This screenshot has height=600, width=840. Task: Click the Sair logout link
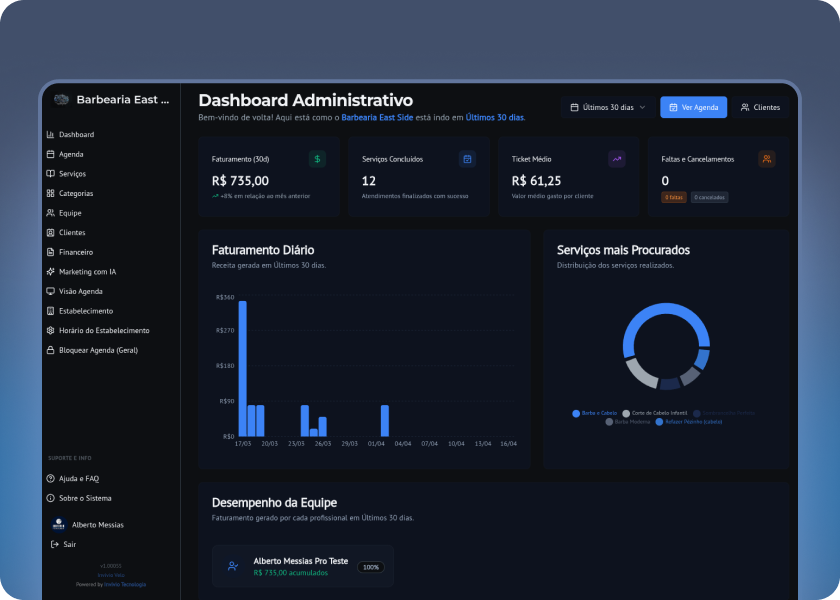coord(64,544)
